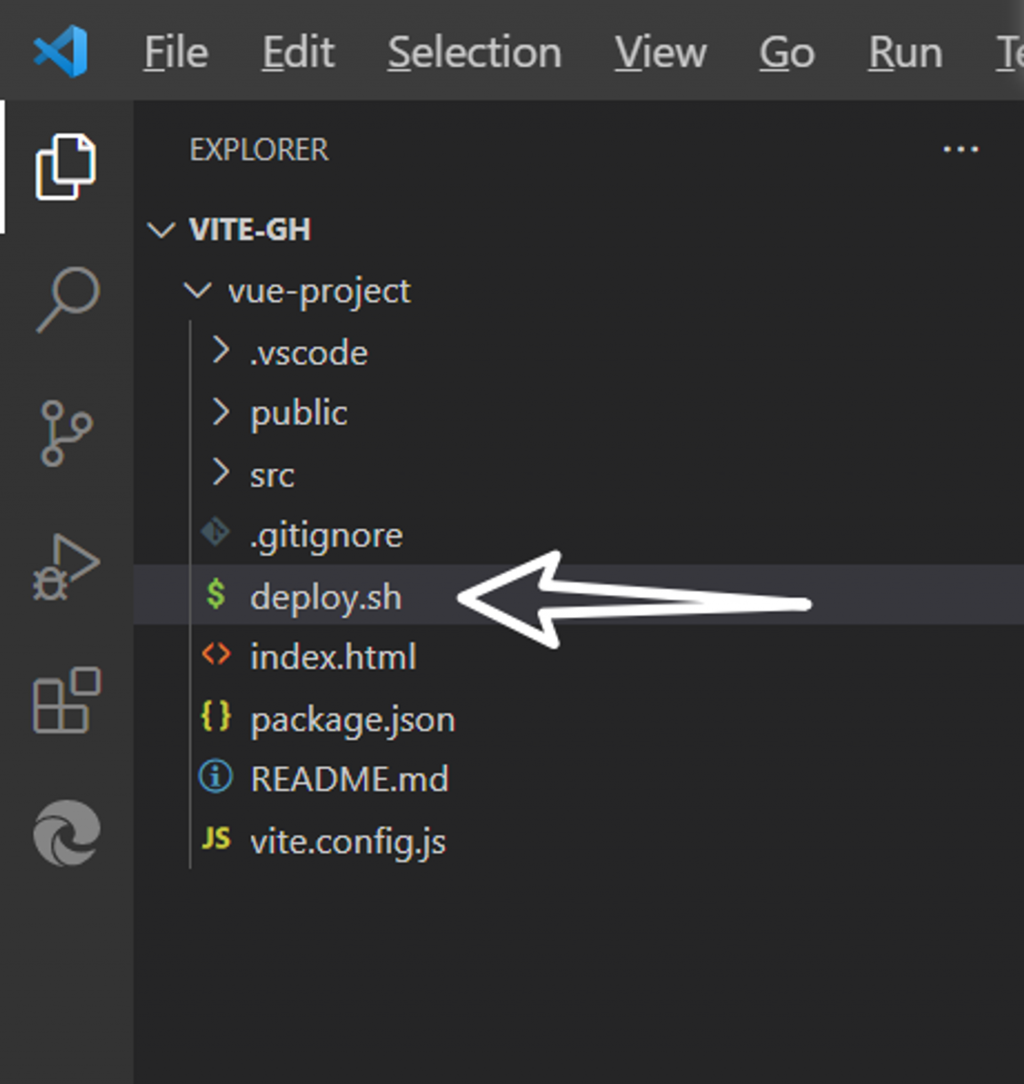This screenshot has width=1024, height=1084.
Task: Click the Microsoft Edge tools icon
Action: (x=66, y=834)
